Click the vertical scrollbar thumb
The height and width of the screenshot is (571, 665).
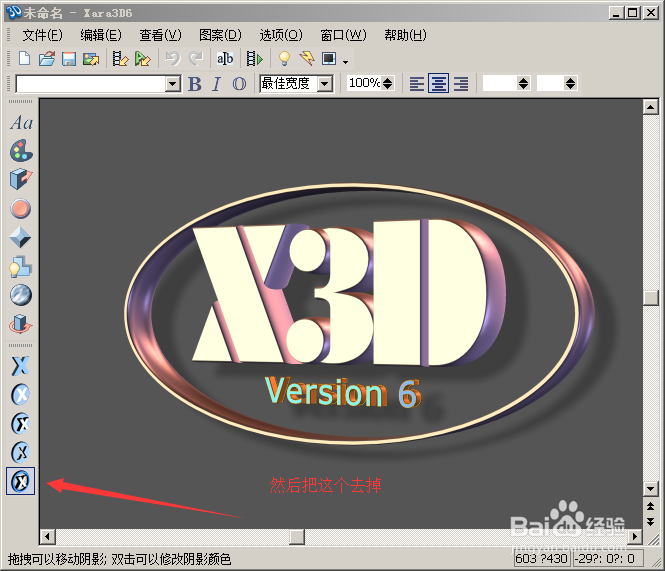click(650, 297)
